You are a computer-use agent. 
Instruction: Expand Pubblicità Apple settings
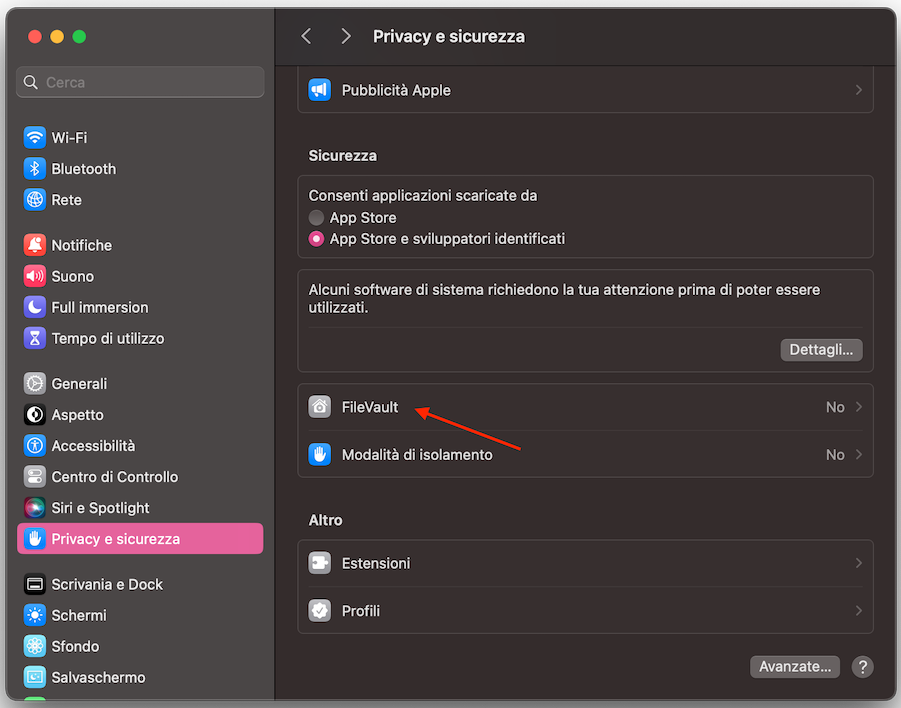click(x=857, y=89)
